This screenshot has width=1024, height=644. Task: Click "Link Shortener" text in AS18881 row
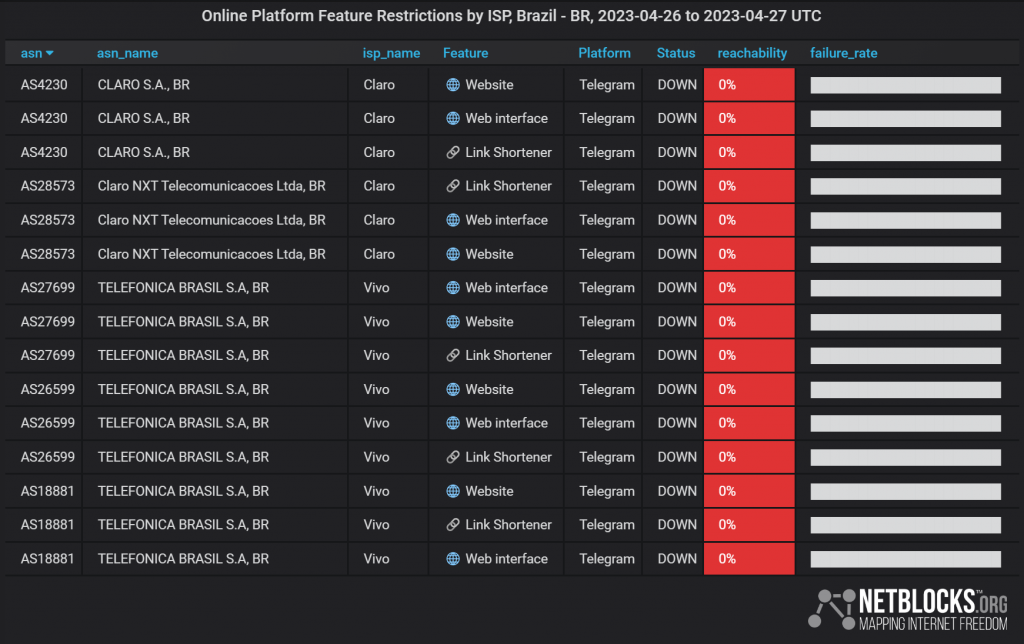tap(508, 524)
